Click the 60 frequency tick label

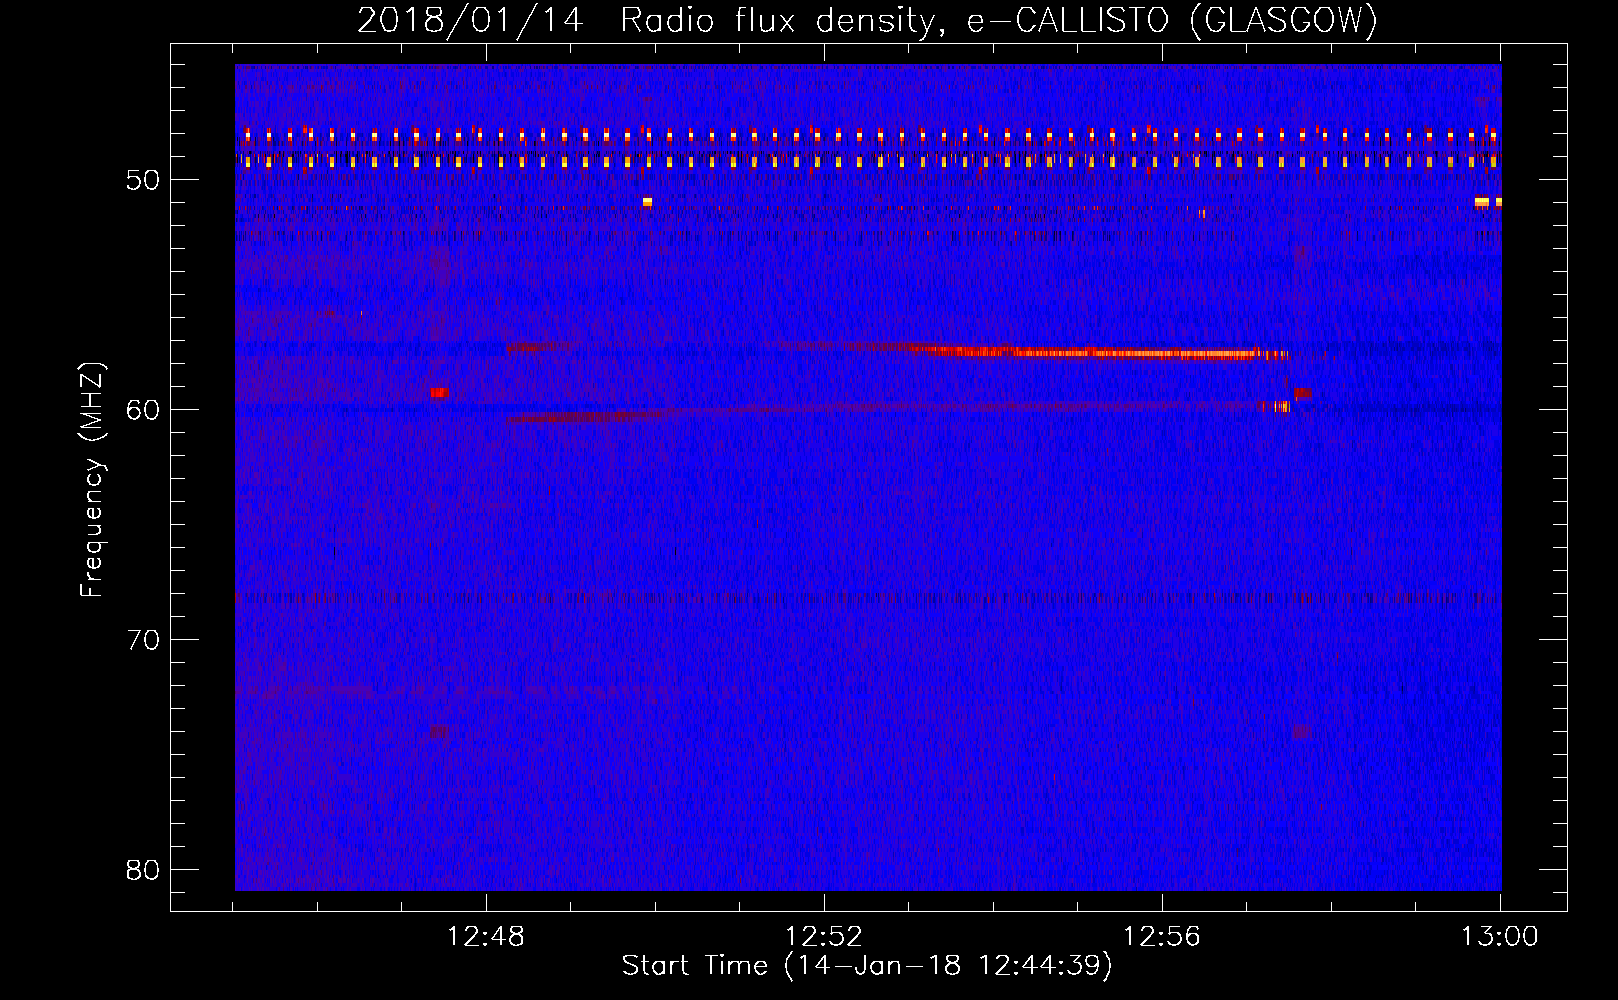(x=143, y=410)
